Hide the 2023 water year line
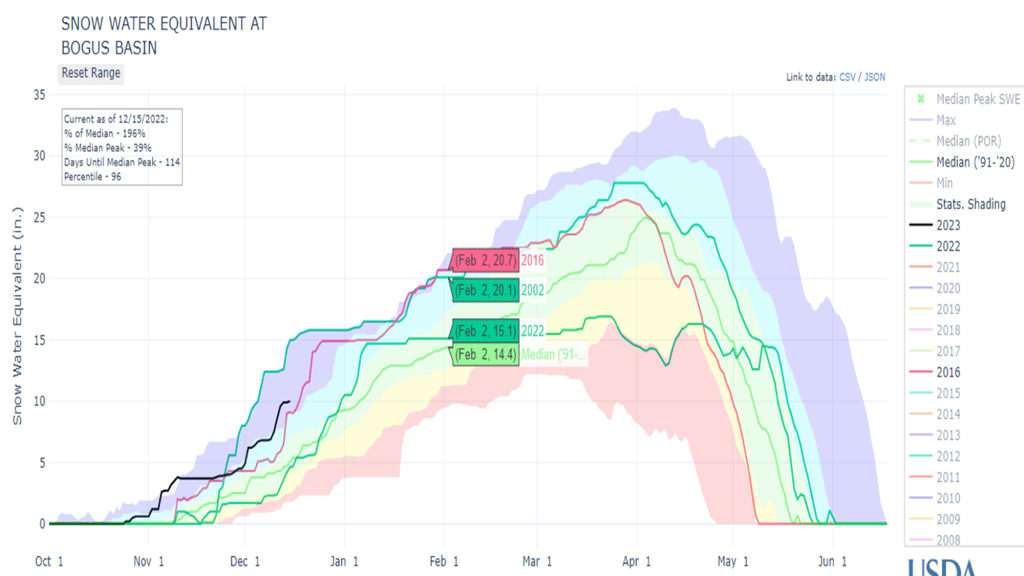This screenshot has height=576, width=1024. 948,225
